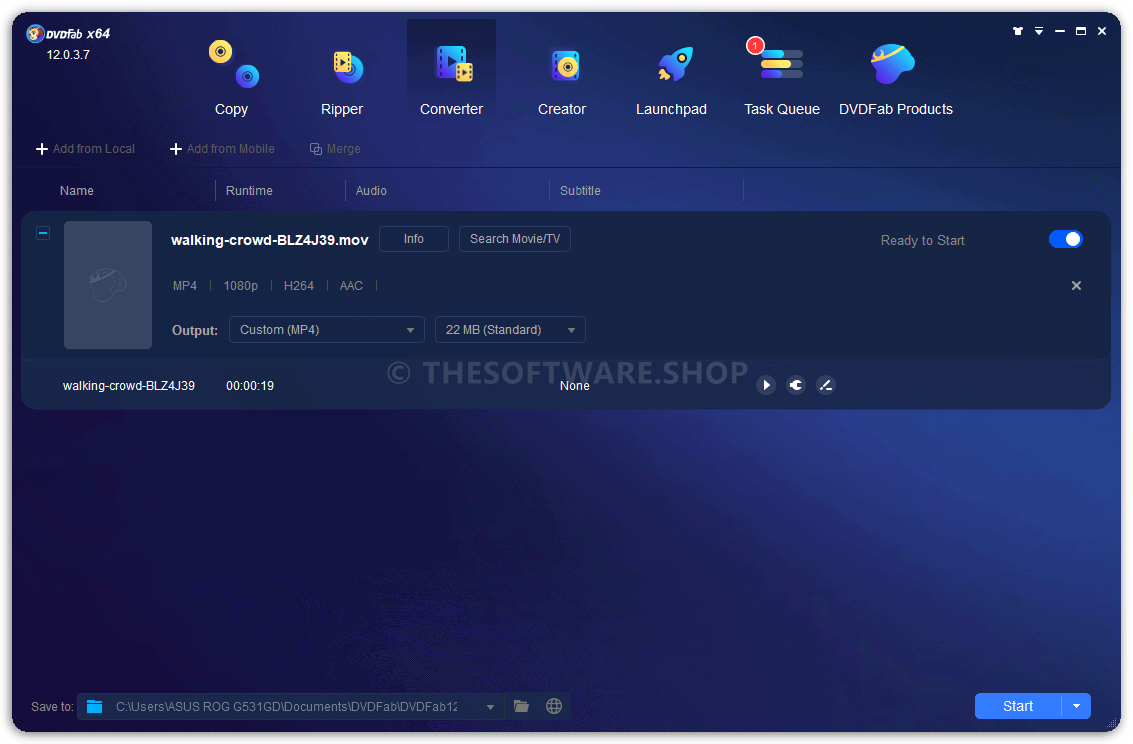
Task: Click the Merge button
Action: click(x=335, y=149)
